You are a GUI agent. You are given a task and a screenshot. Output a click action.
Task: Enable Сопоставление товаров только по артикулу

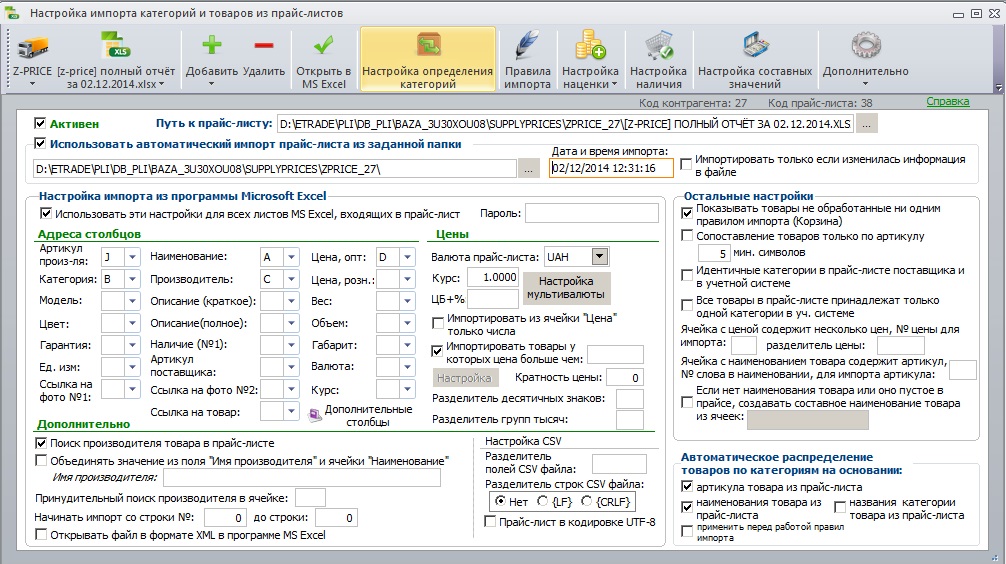coord(687,235)
